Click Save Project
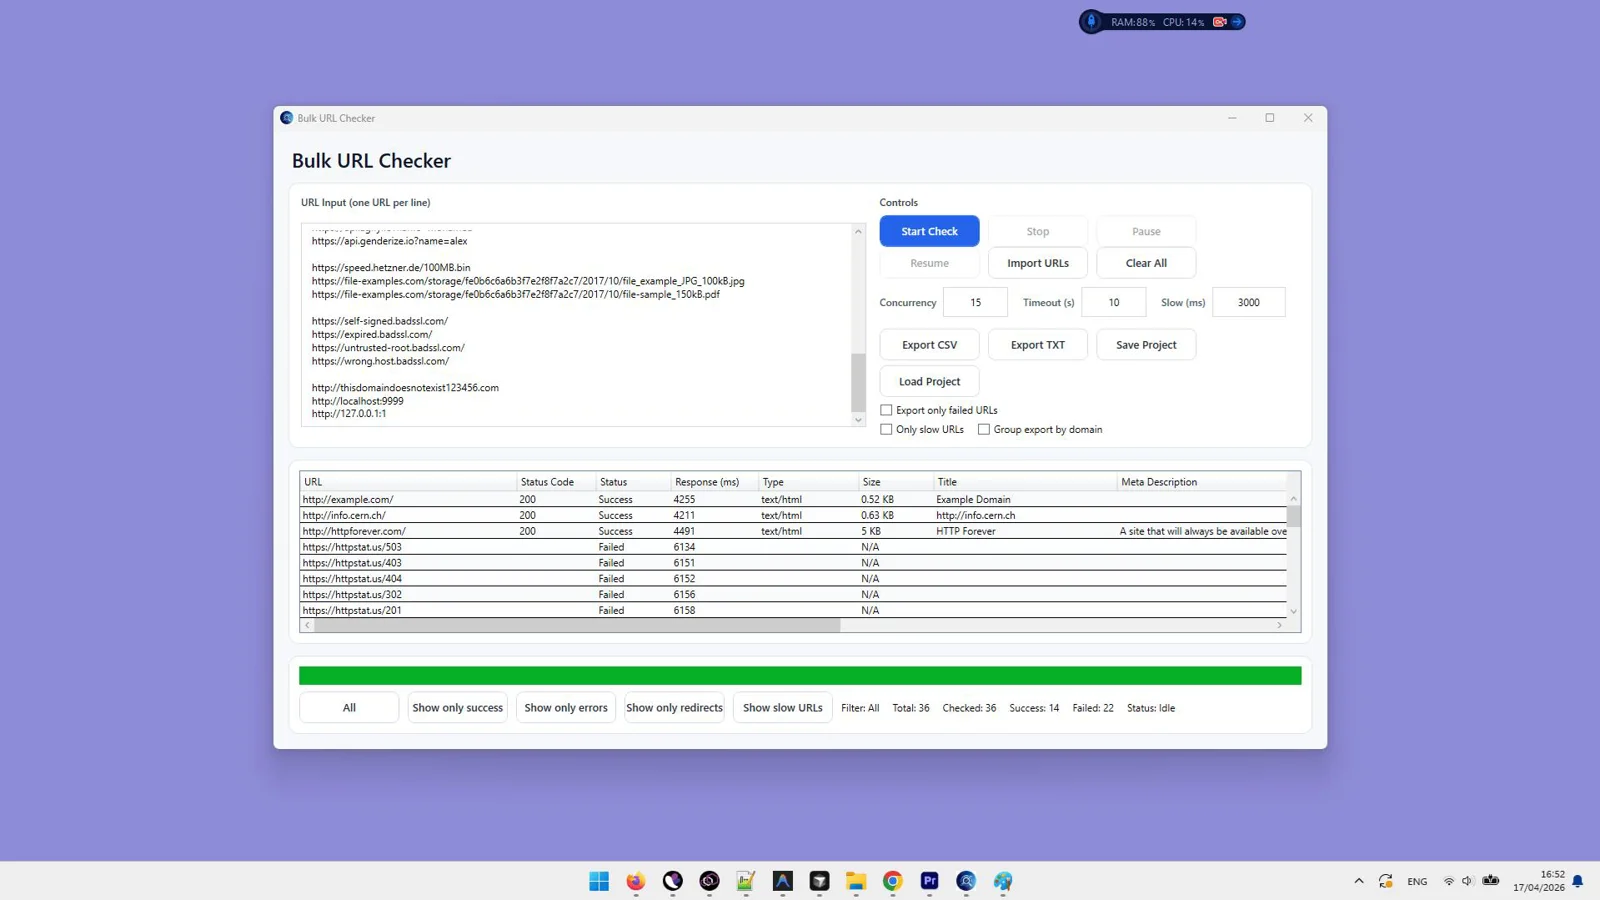Image resolution: width=1600 pixels, height=900 pixels. pyautogui.click(x=1146, y=345)
